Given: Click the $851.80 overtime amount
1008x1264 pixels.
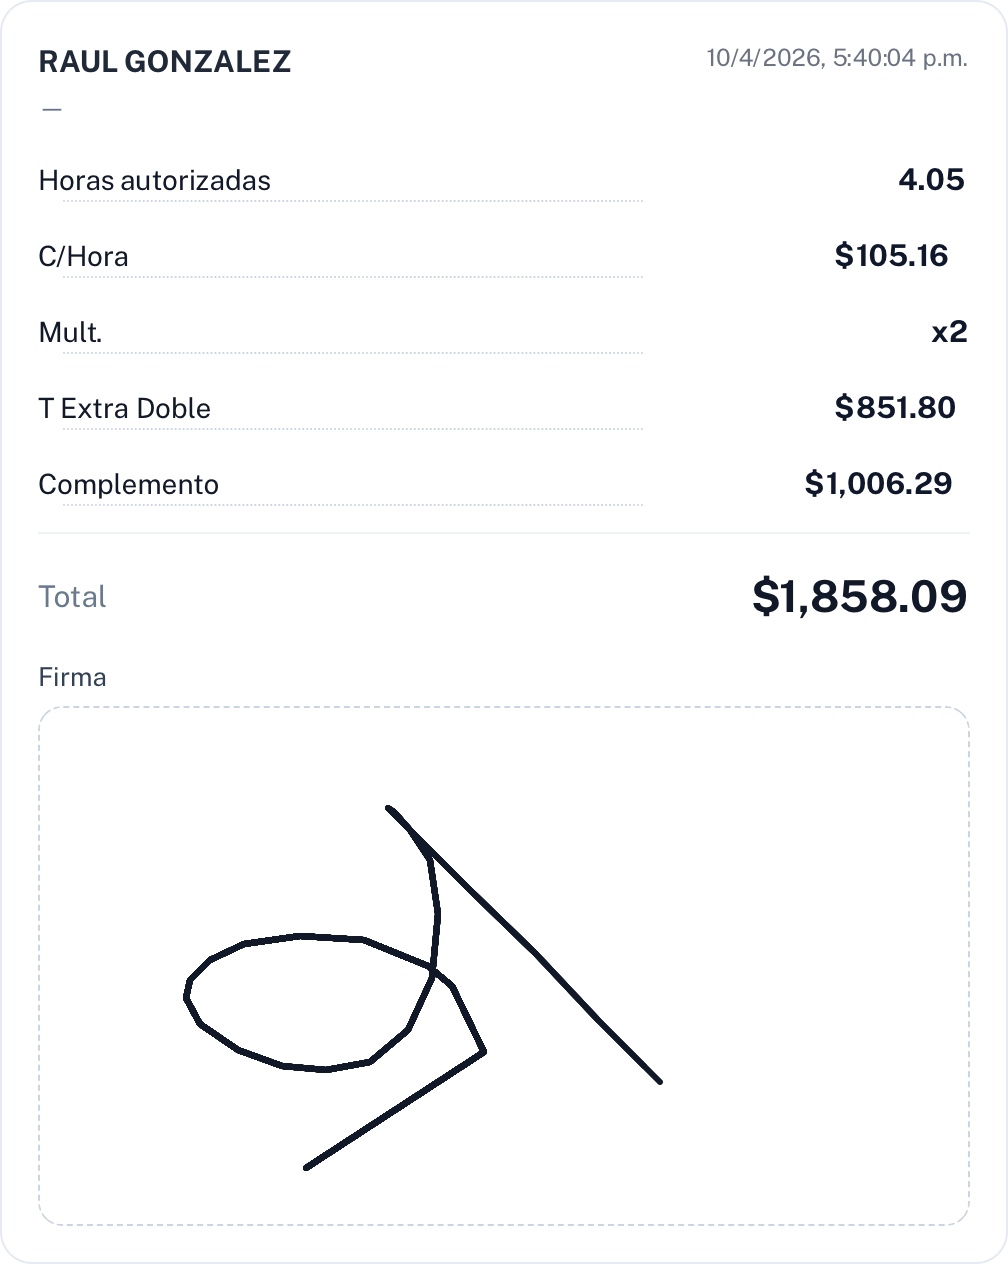Looking at the screenshot, I should [x=895, y=408].
